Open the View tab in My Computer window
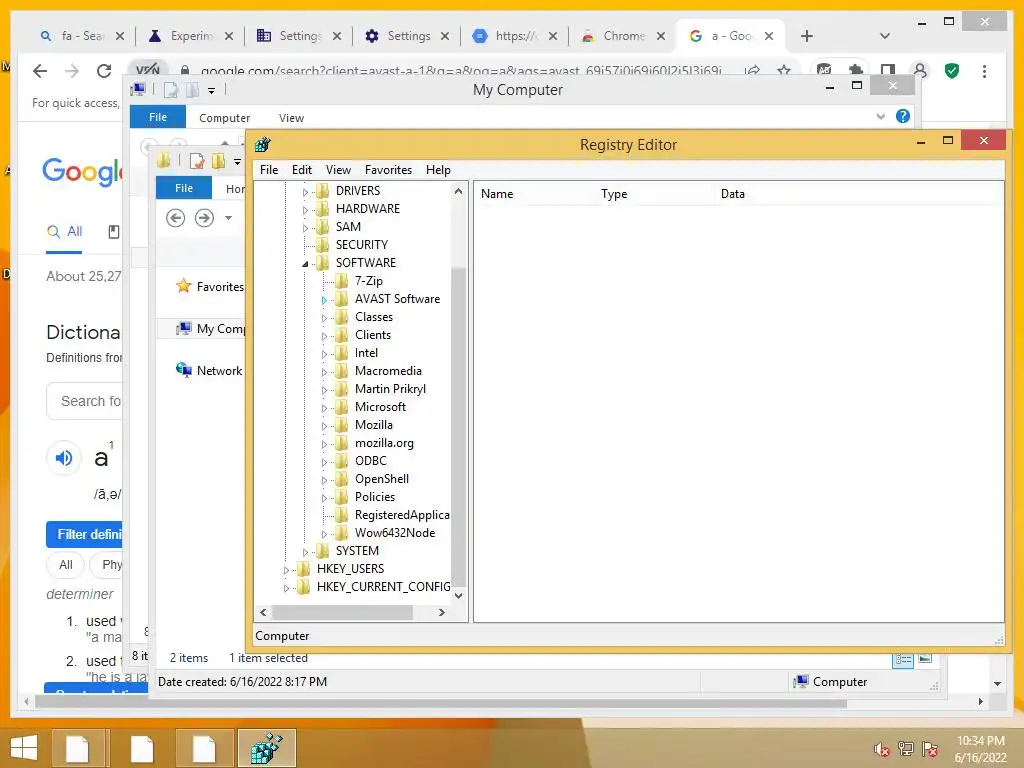This screenshot has height=768, width=1024. (291, 118)
